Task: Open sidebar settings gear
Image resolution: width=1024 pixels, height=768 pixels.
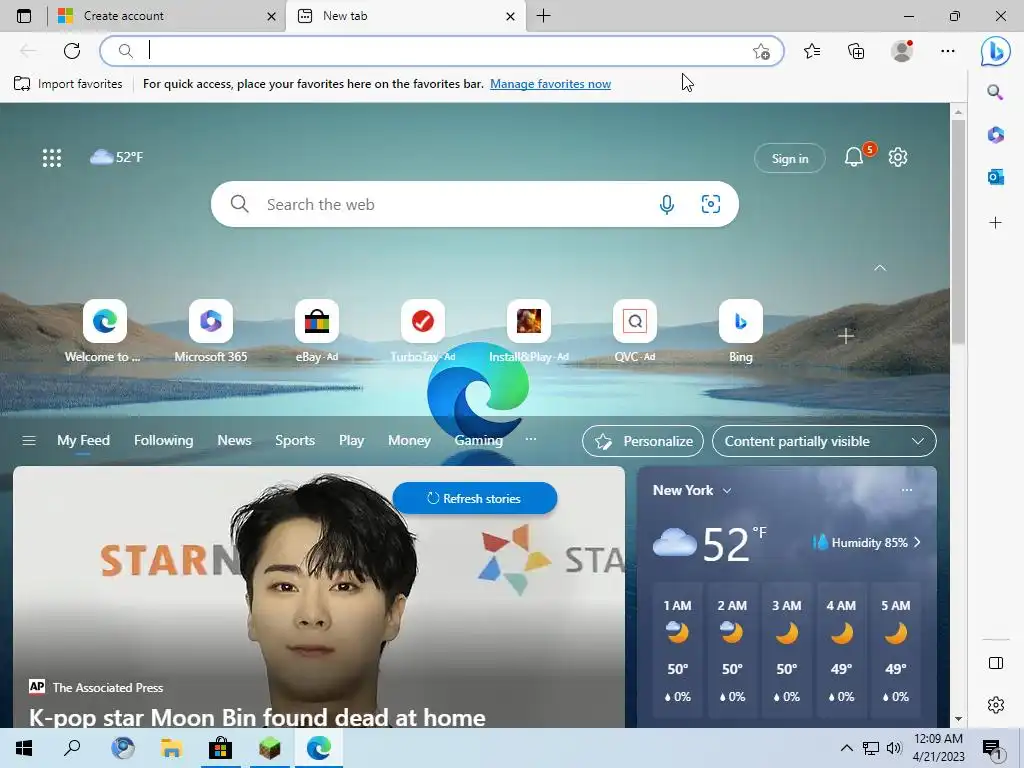Action: click(x=995, y=705)
